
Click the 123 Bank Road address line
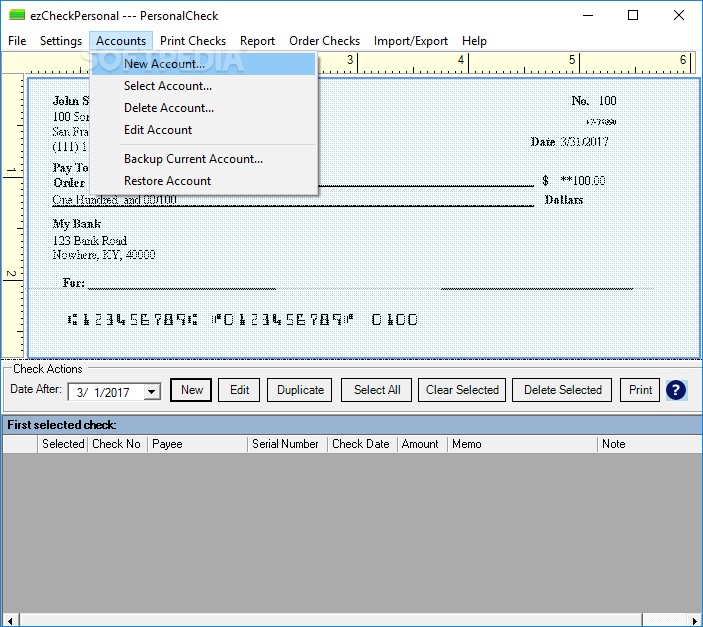coord(90,240)
